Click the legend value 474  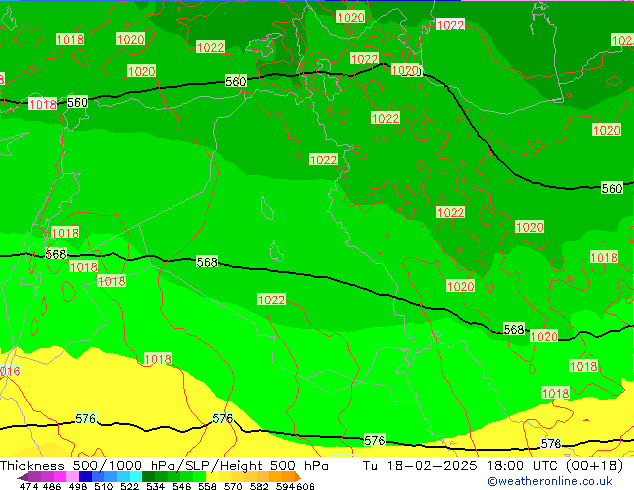pos(29,486)
